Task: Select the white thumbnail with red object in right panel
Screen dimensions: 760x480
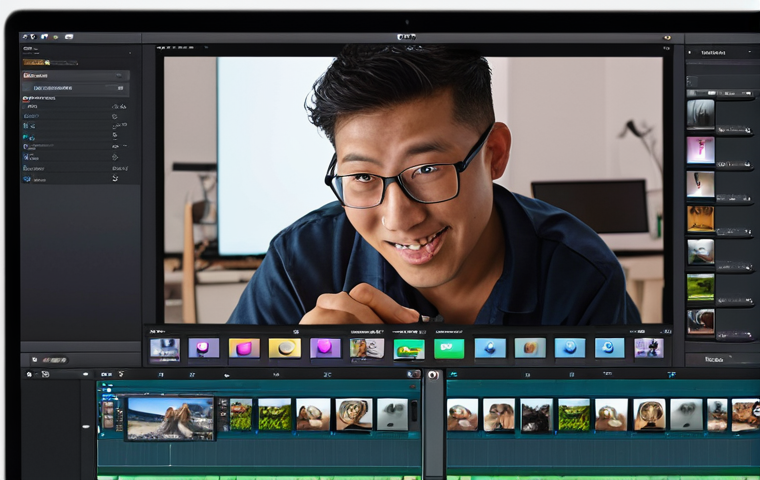Action: 700,184
